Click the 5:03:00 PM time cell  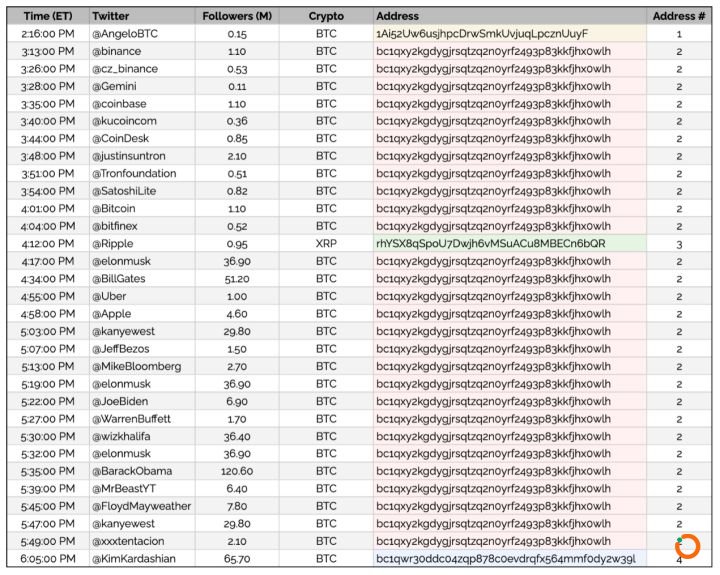(48, 331)
